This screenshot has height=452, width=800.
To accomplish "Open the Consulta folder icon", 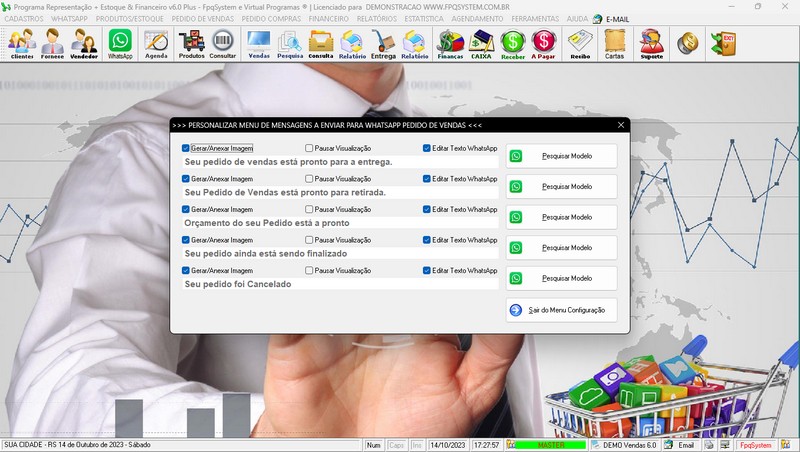I will 321,44.
